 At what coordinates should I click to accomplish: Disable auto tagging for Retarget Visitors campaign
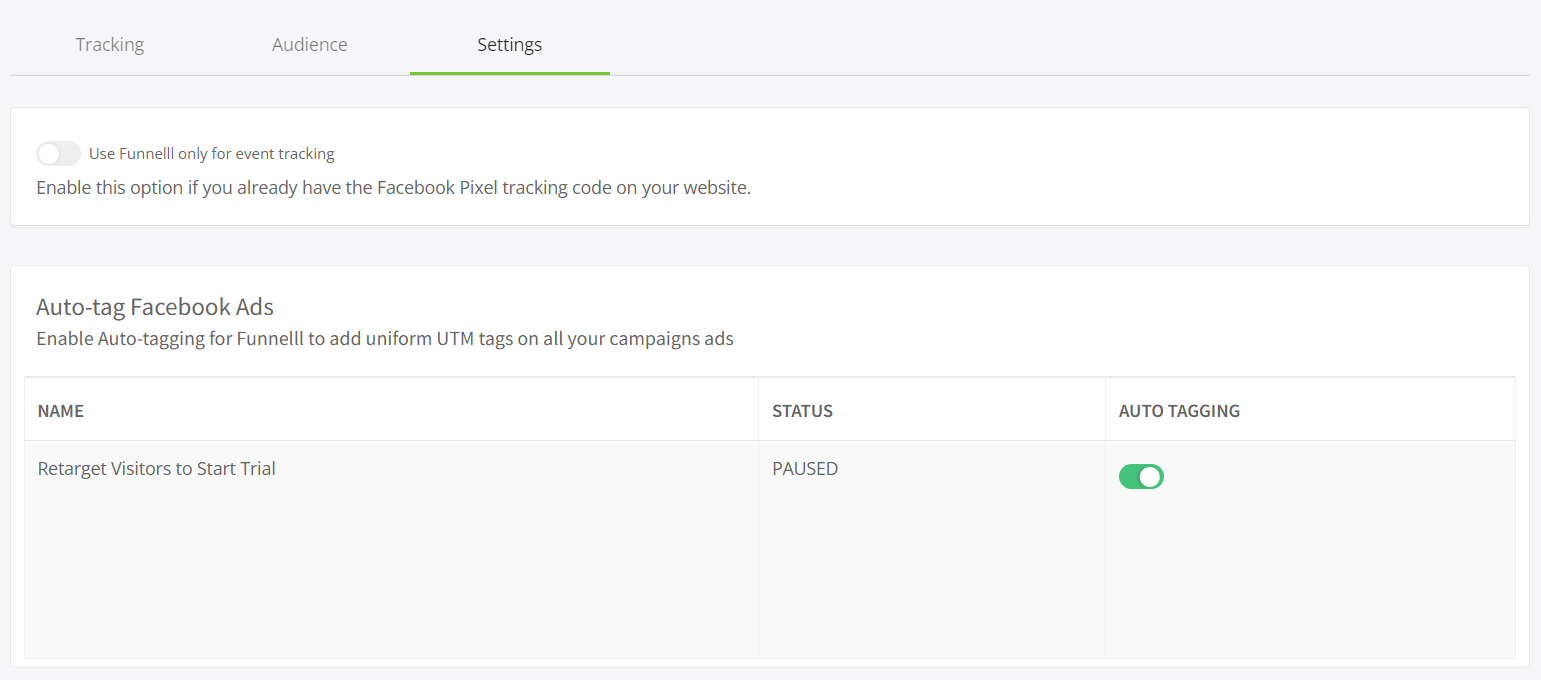point(1141,477)
